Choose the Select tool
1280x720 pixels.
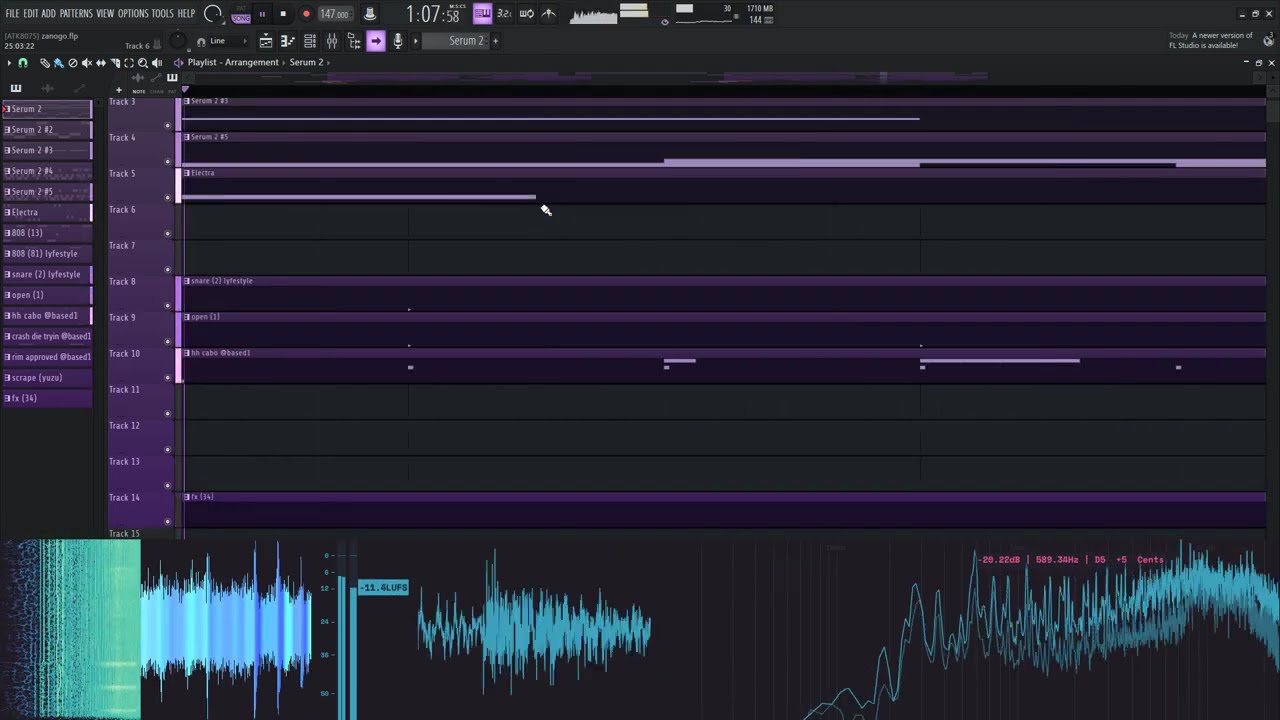point(128,63)
